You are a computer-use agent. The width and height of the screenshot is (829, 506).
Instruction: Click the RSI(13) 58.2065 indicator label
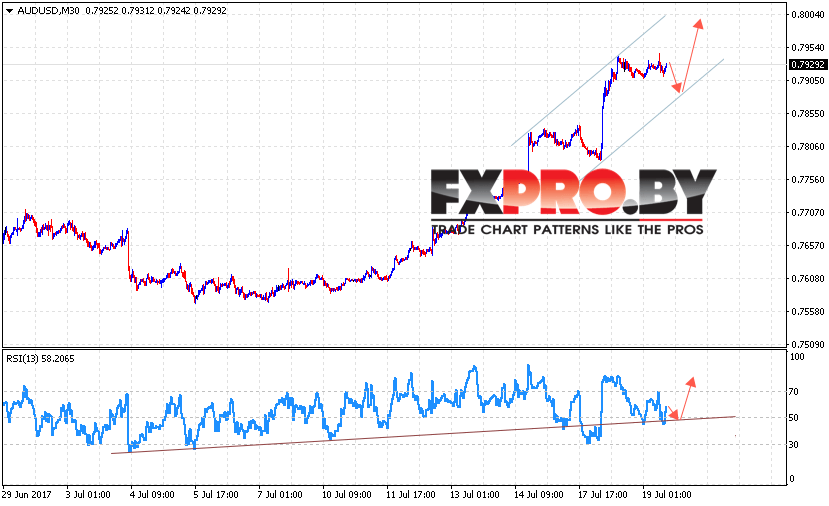pos(40,358)
